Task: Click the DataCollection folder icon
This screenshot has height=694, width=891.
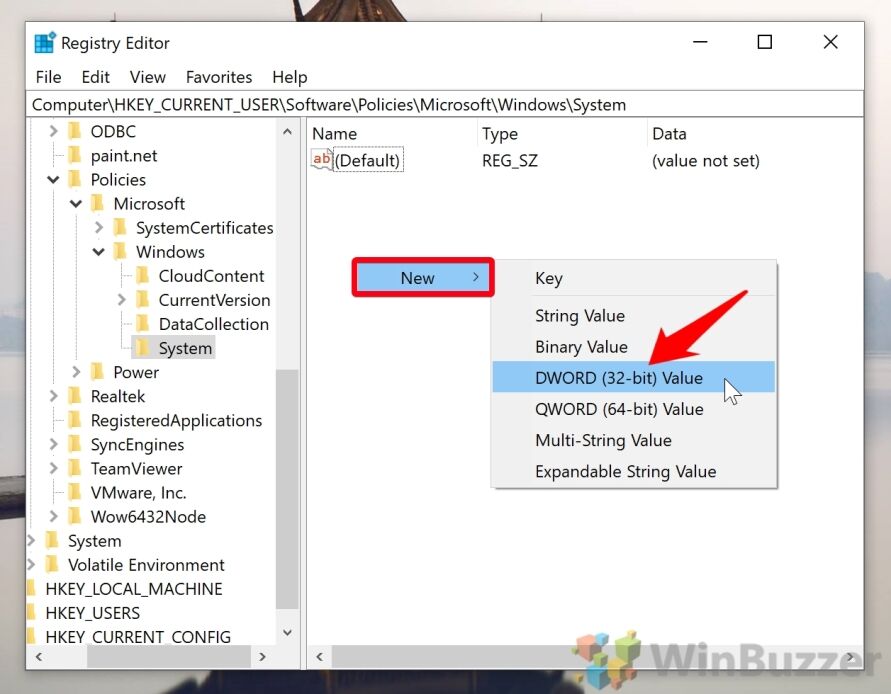Action: pos(143,324)
